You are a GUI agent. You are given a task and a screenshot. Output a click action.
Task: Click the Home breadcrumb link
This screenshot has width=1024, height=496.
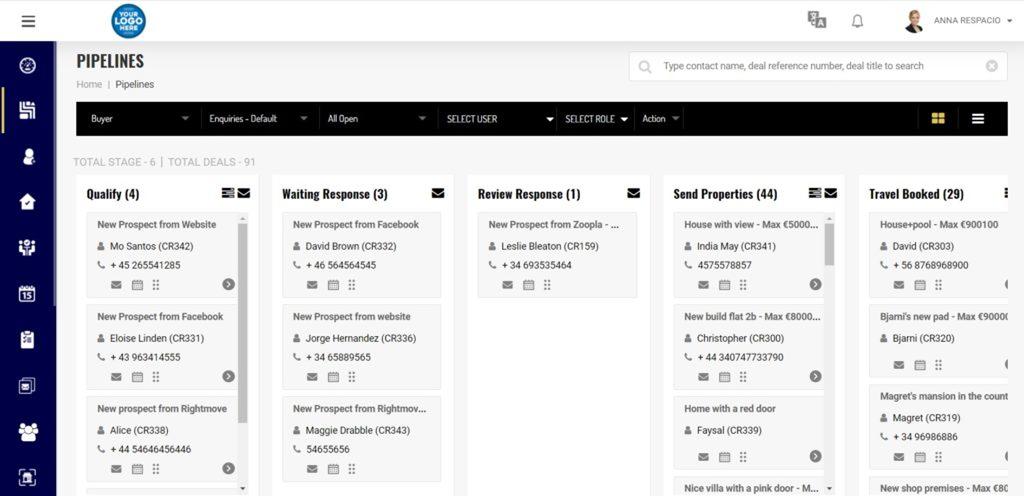tap(89, 85)
